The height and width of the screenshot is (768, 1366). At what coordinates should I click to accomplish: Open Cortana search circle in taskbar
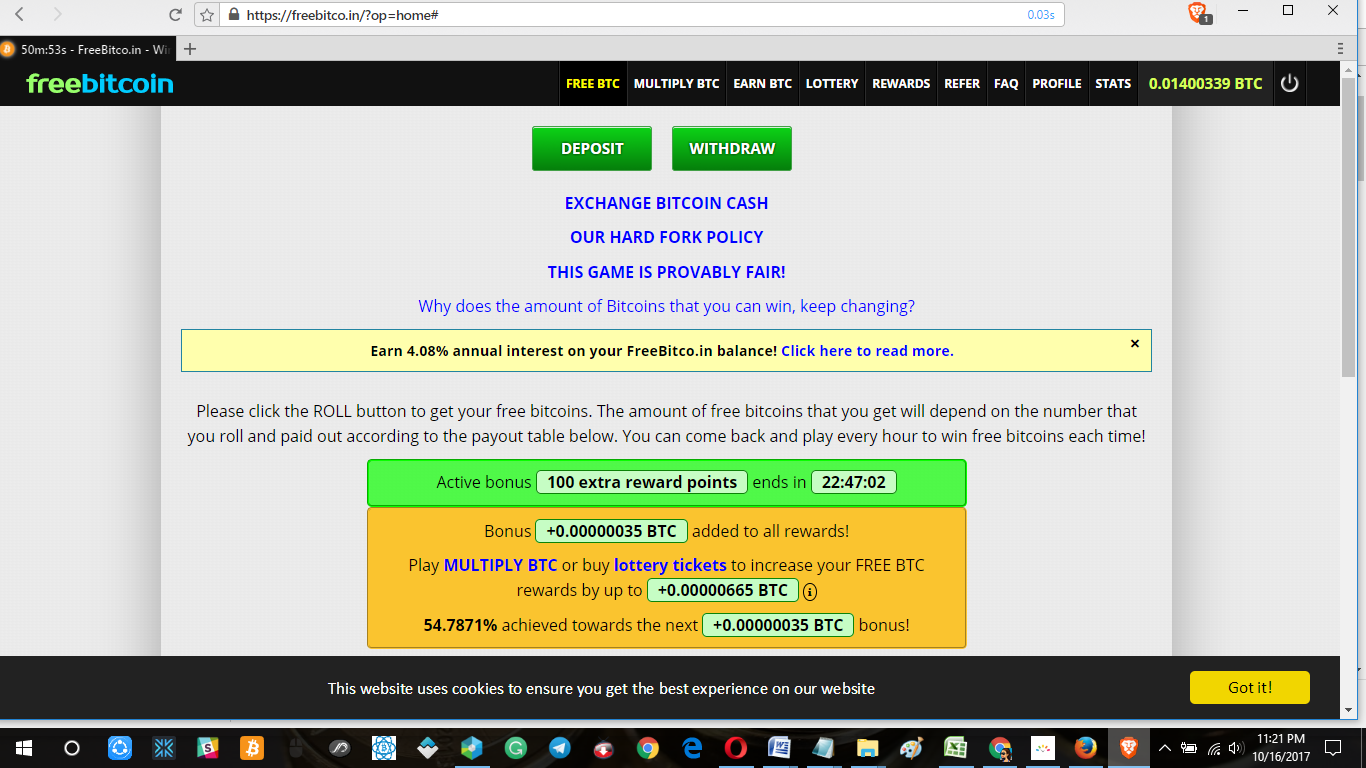[71, 748]
